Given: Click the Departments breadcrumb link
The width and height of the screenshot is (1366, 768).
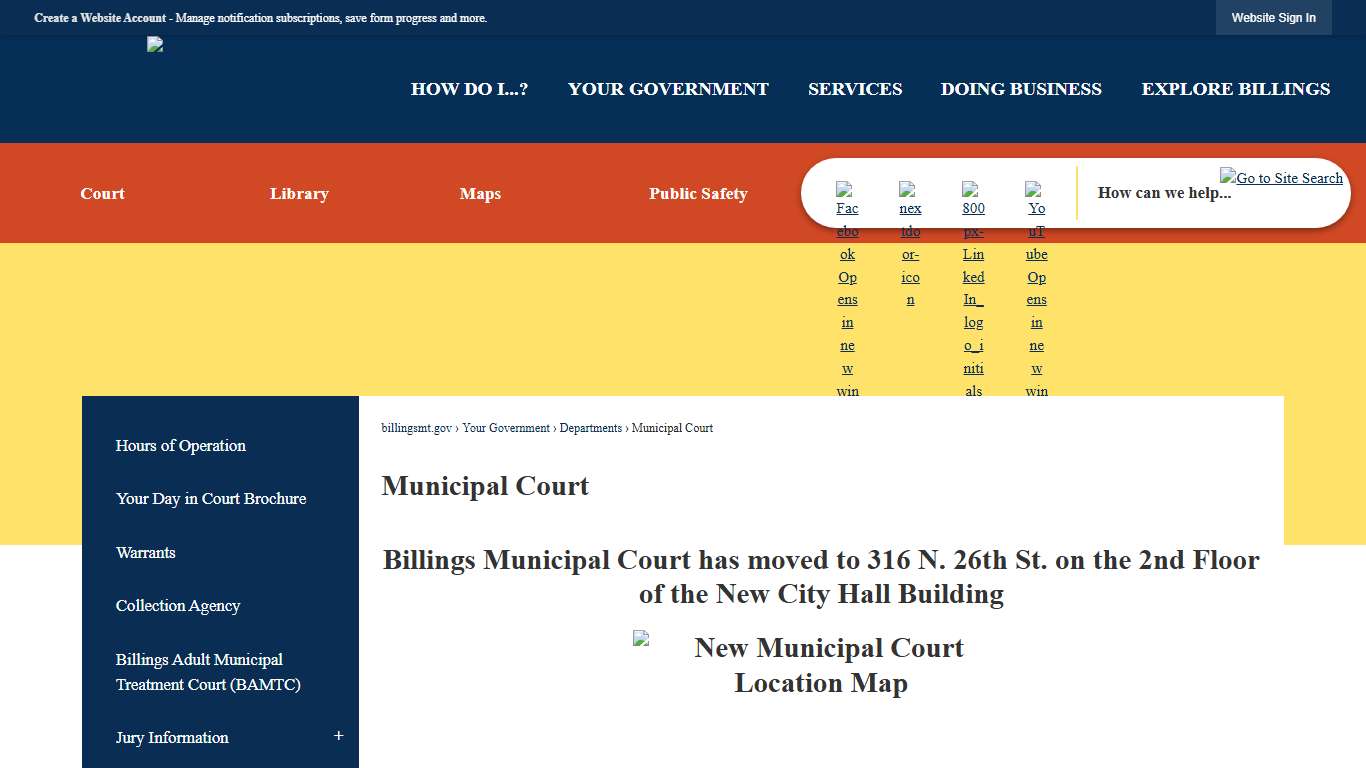Looking at the screenshot, I should coord(591,428).
